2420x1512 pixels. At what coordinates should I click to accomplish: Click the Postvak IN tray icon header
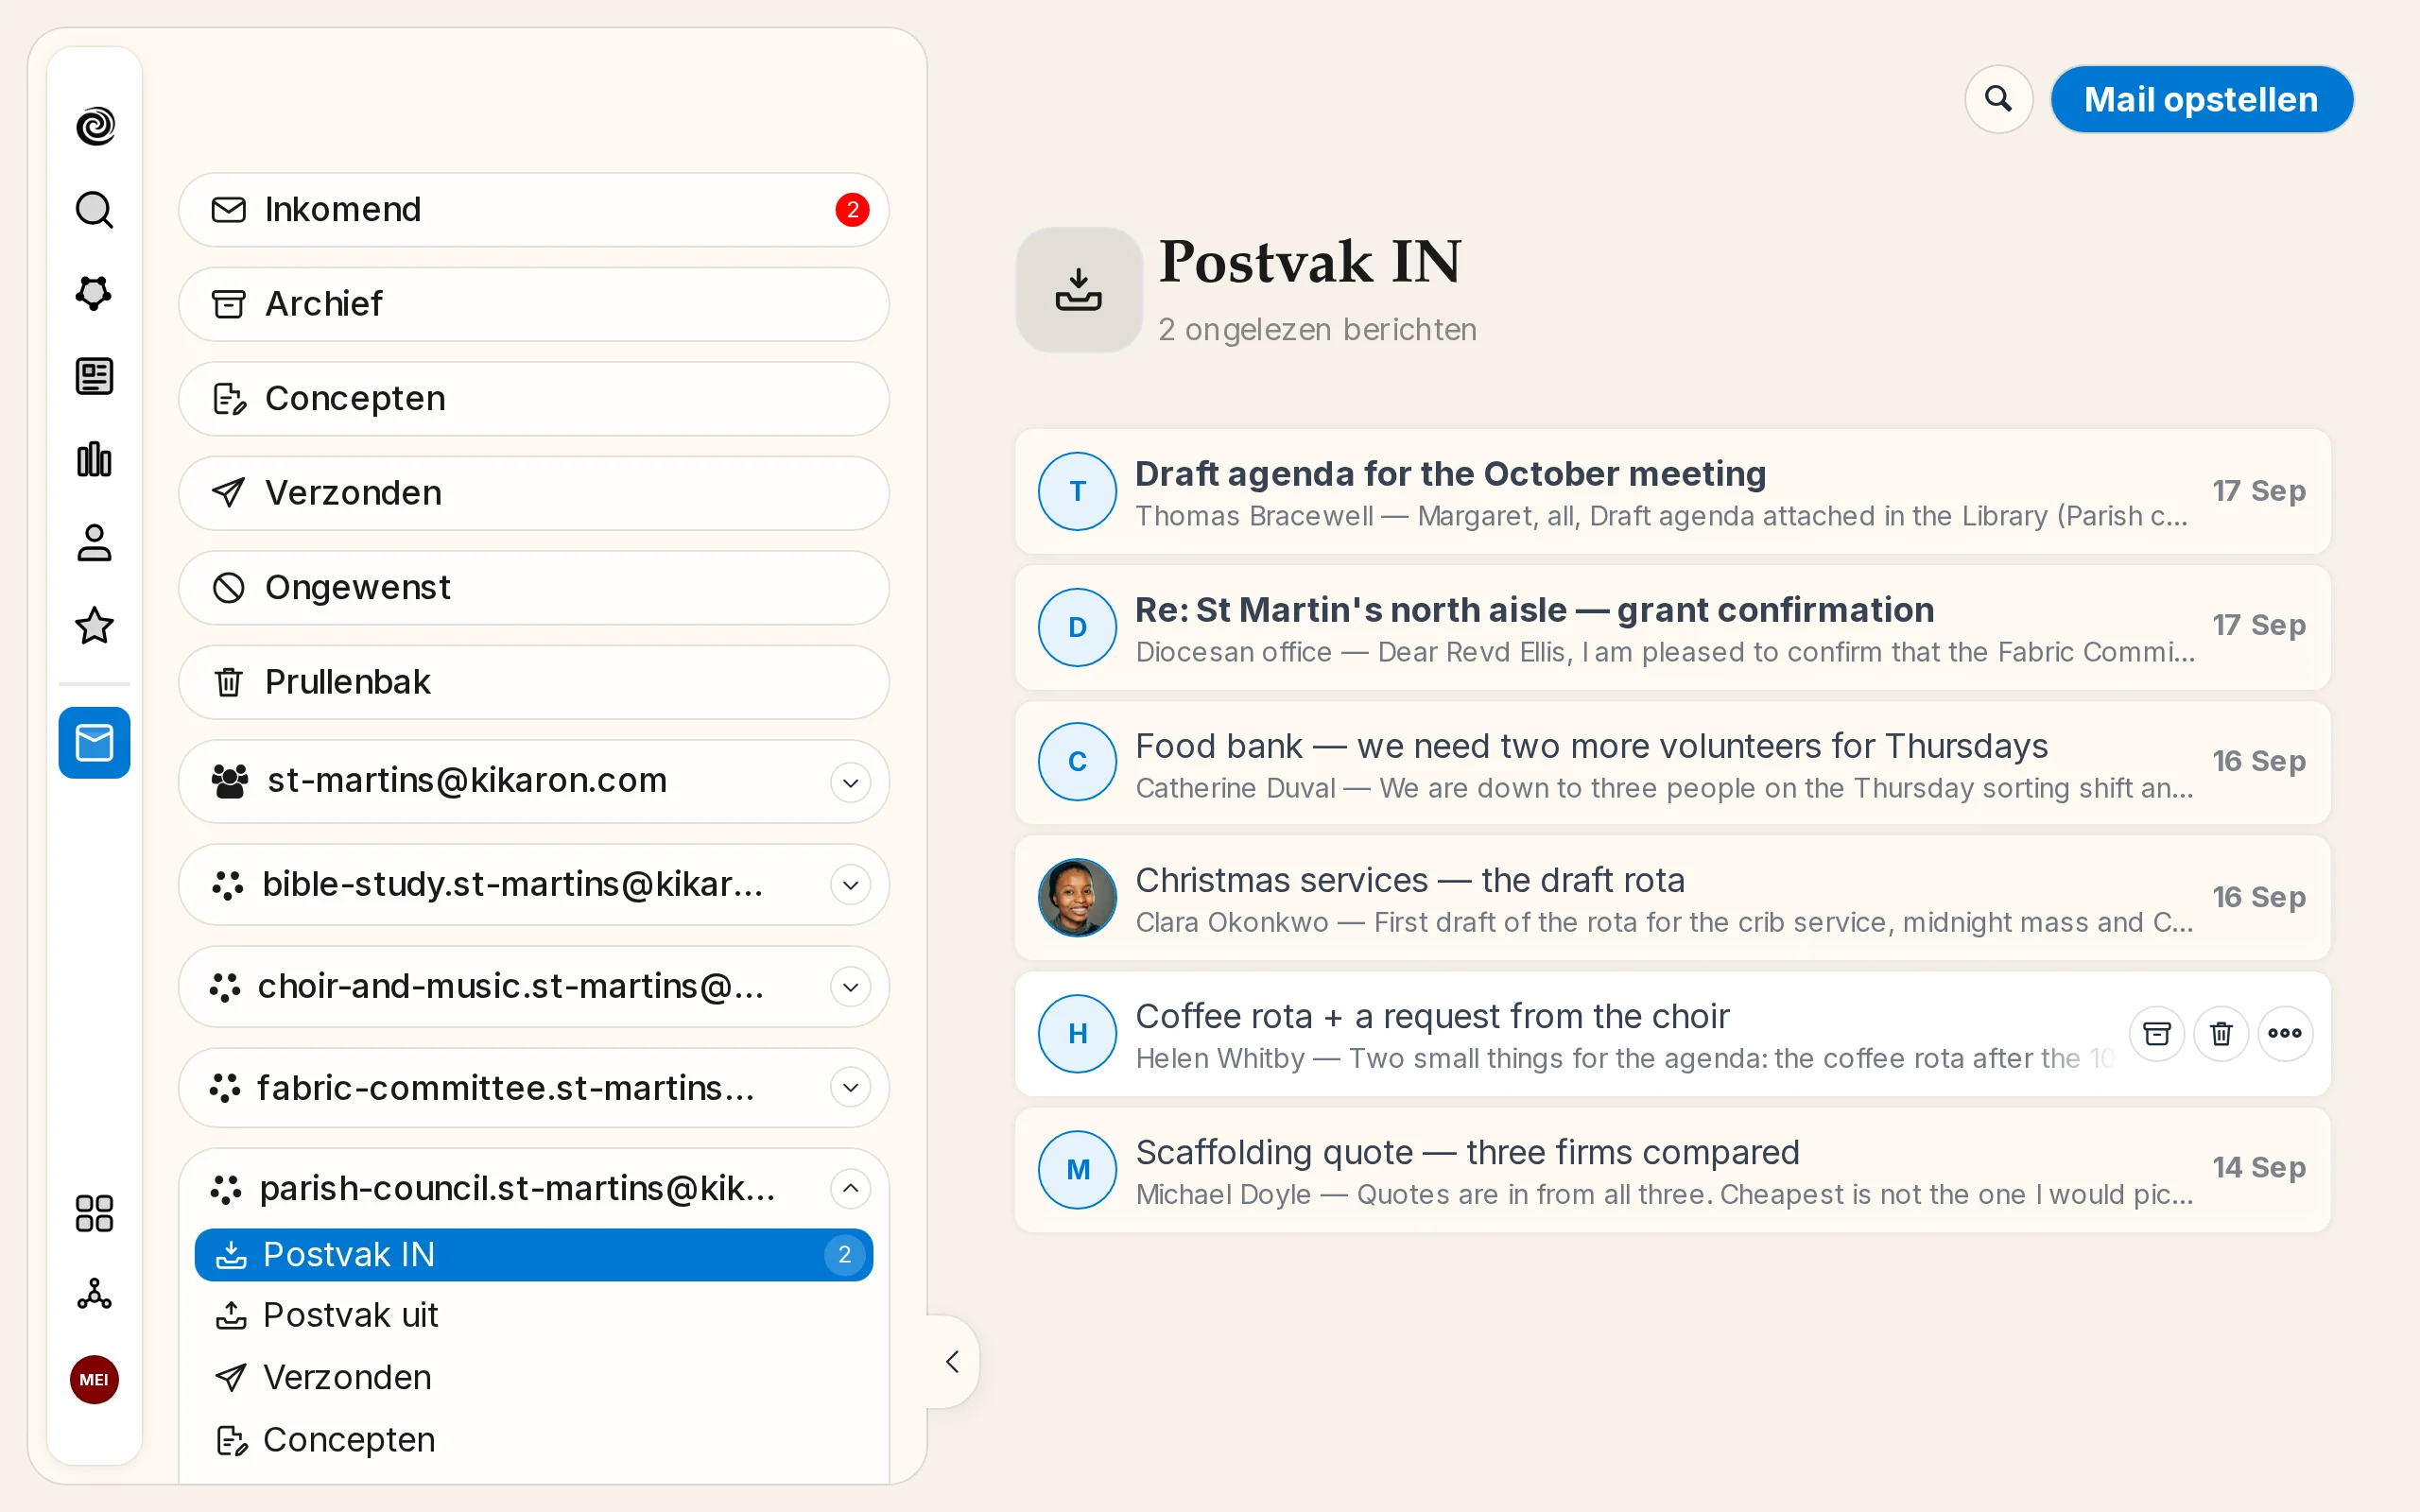click(1079, 290)
